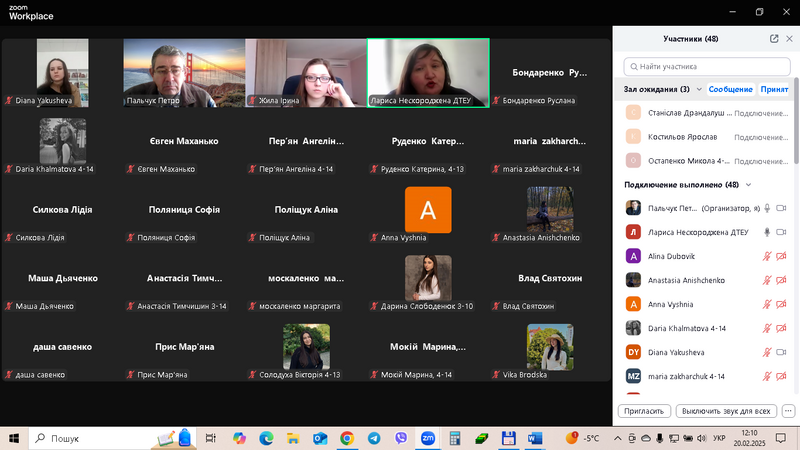Select the Бондаренко Руслана tile
This screenshot has height=450, width=800.
click(x=550, y=73)
